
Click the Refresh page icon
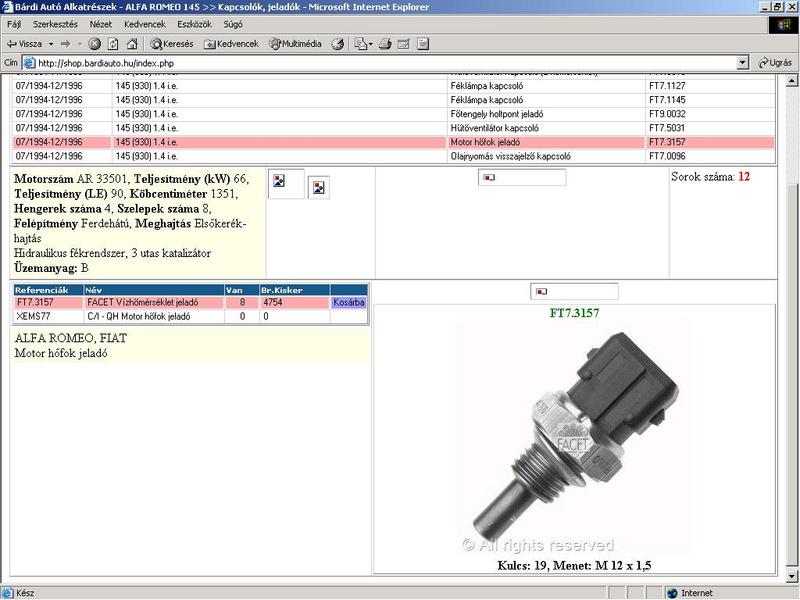point(113,44)
